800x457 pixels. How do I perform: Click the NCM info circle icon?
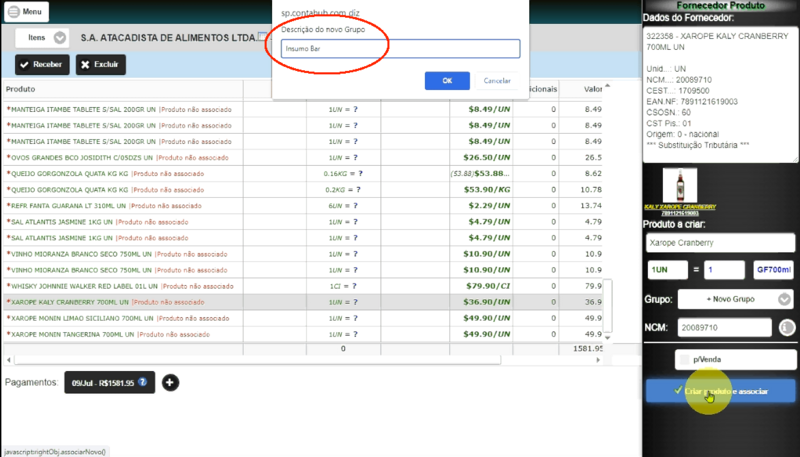(x=787, y=327)
